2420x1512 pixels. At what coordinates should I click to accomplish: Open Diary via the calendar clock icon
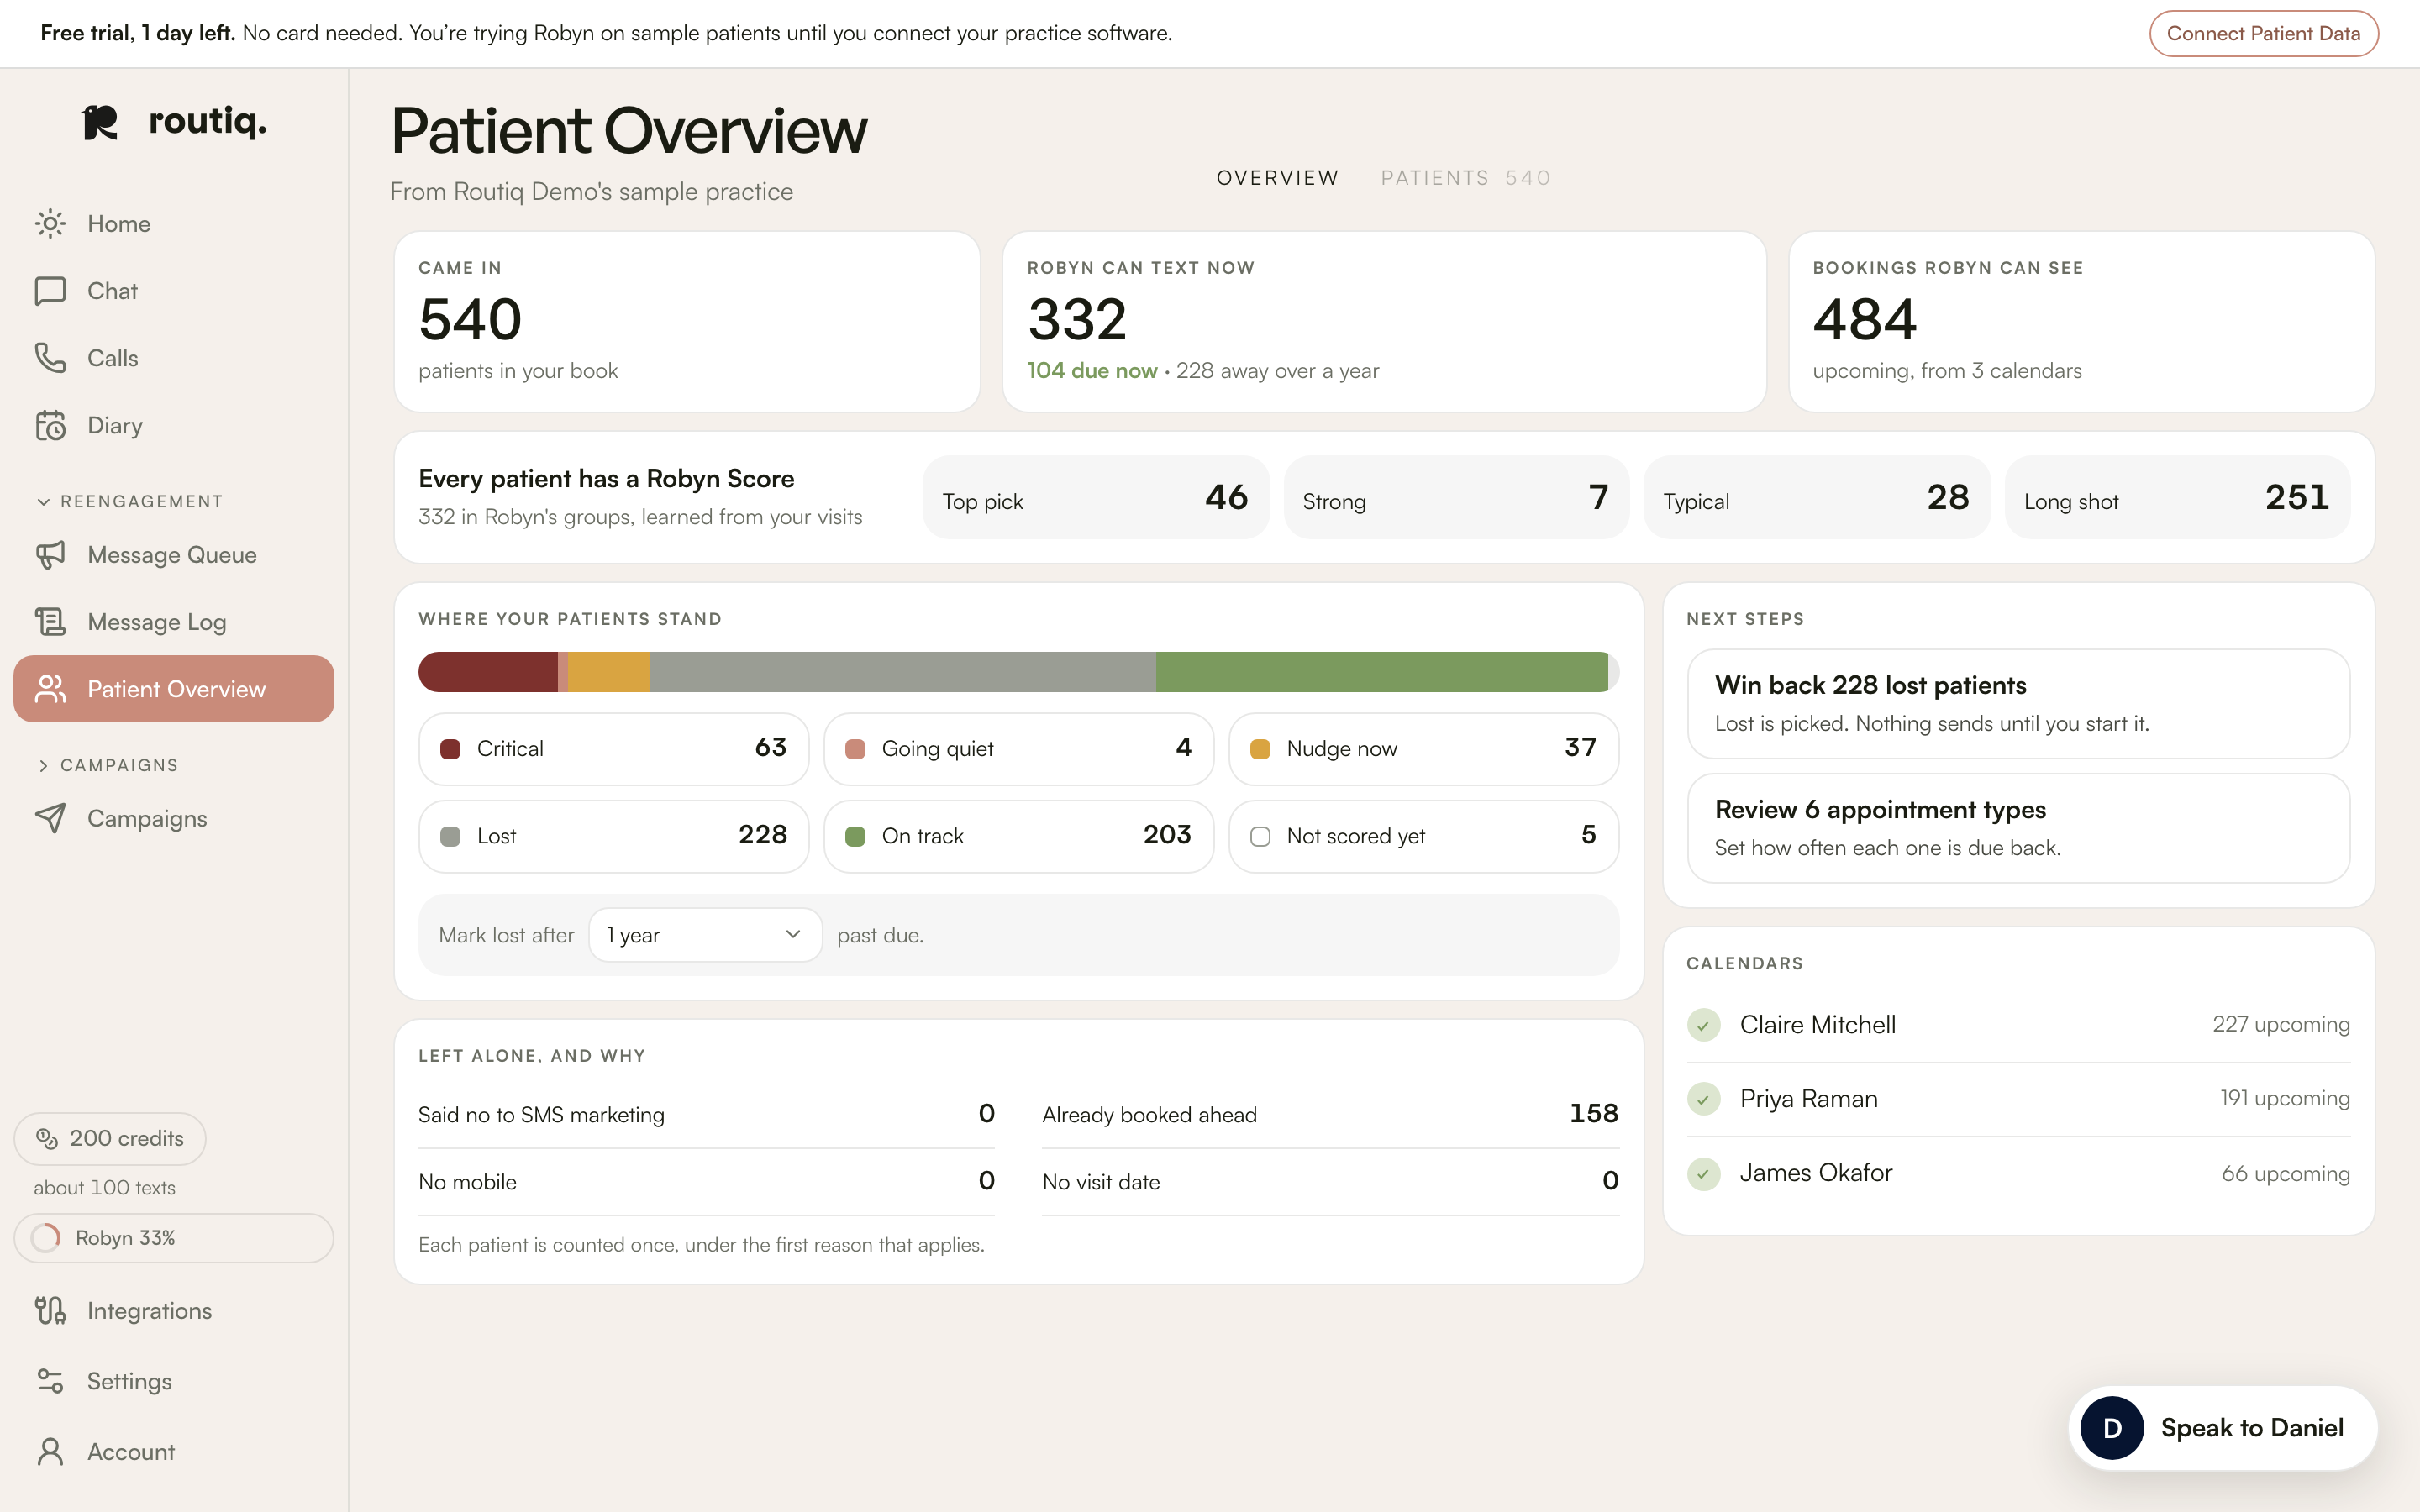(x=50, y=425)
